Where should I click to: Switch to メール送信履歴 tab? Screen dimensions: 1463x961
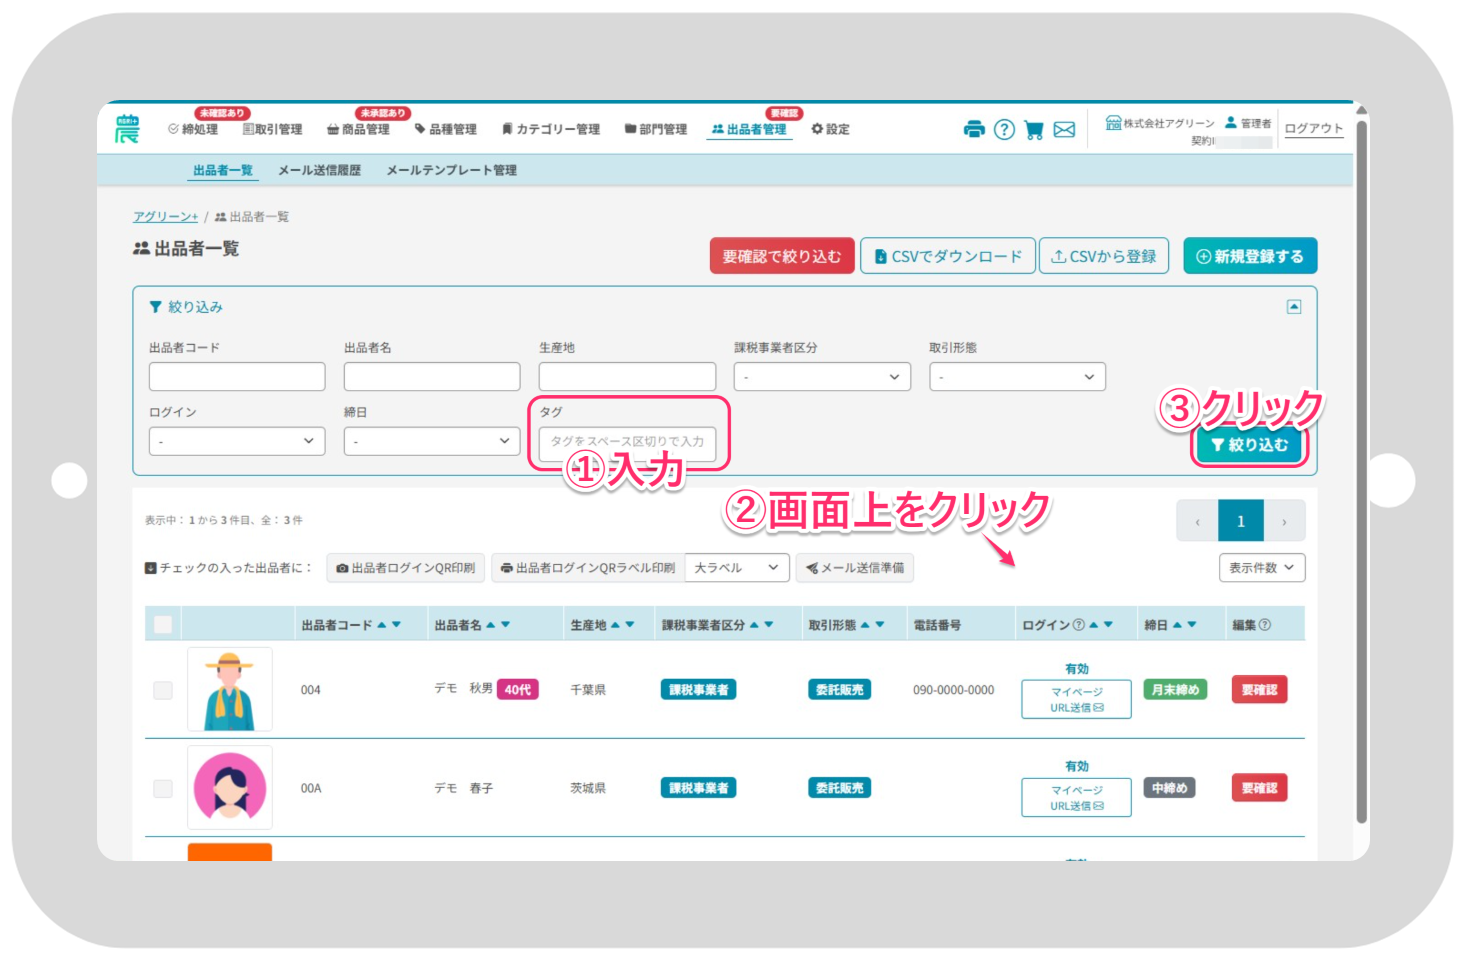[319, 171]
